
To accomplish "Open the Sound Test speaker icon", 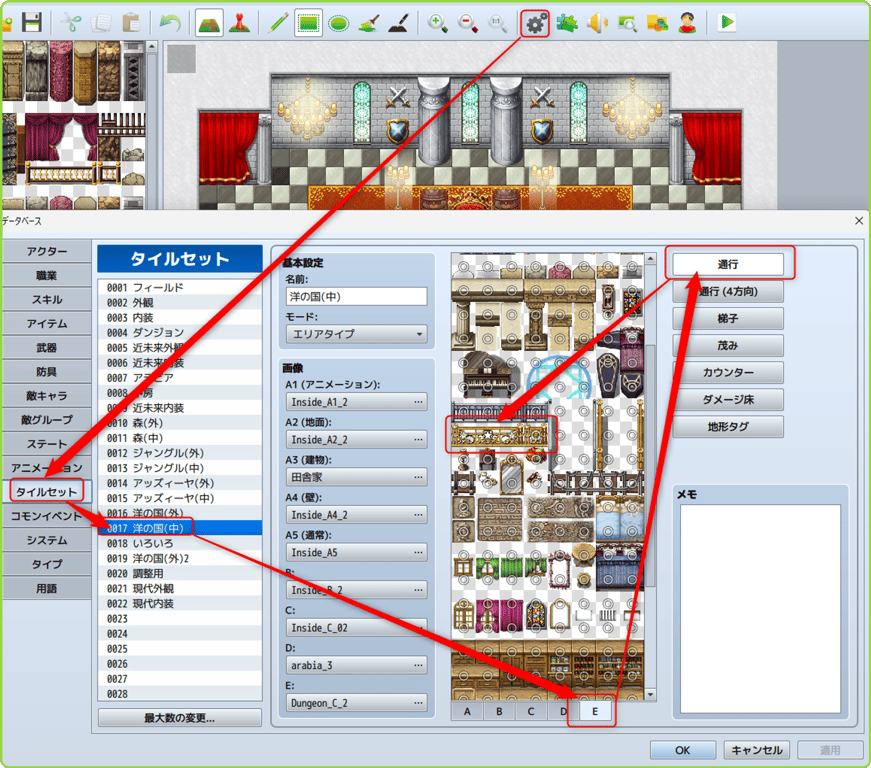I will coord(598,23).
